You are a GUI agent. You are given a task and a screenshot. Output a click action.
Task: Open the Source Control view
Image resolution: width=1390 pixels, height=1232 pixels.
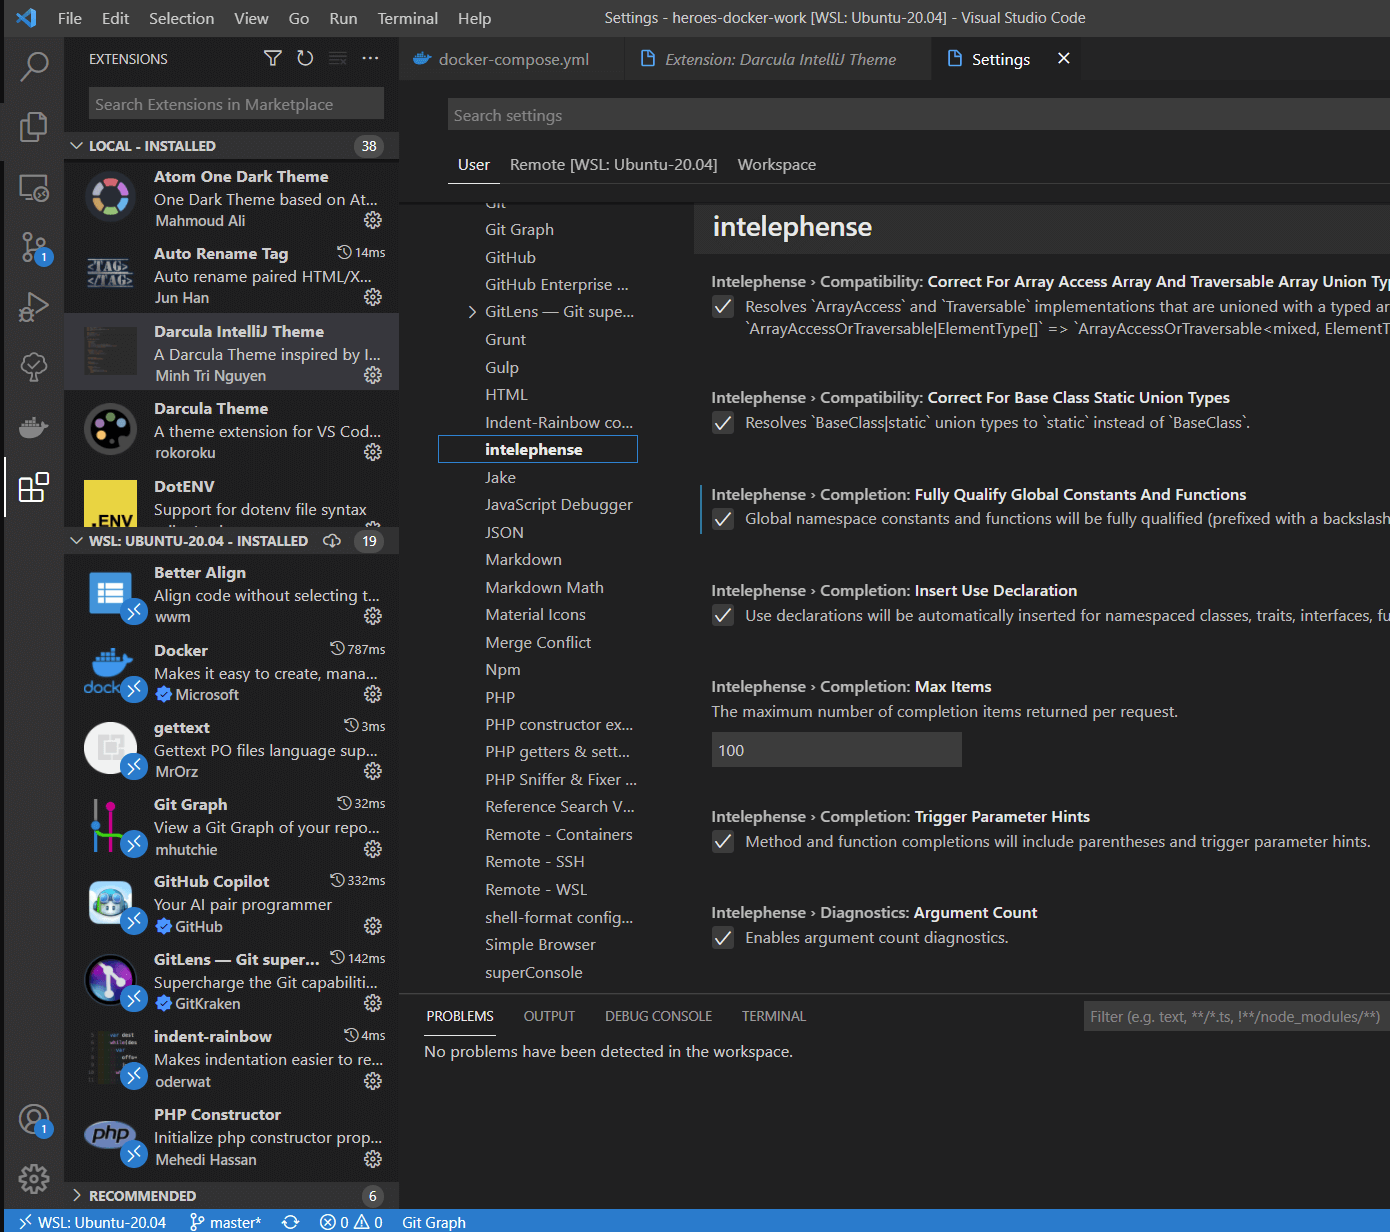pyautogui.click(x=34, y=247)
